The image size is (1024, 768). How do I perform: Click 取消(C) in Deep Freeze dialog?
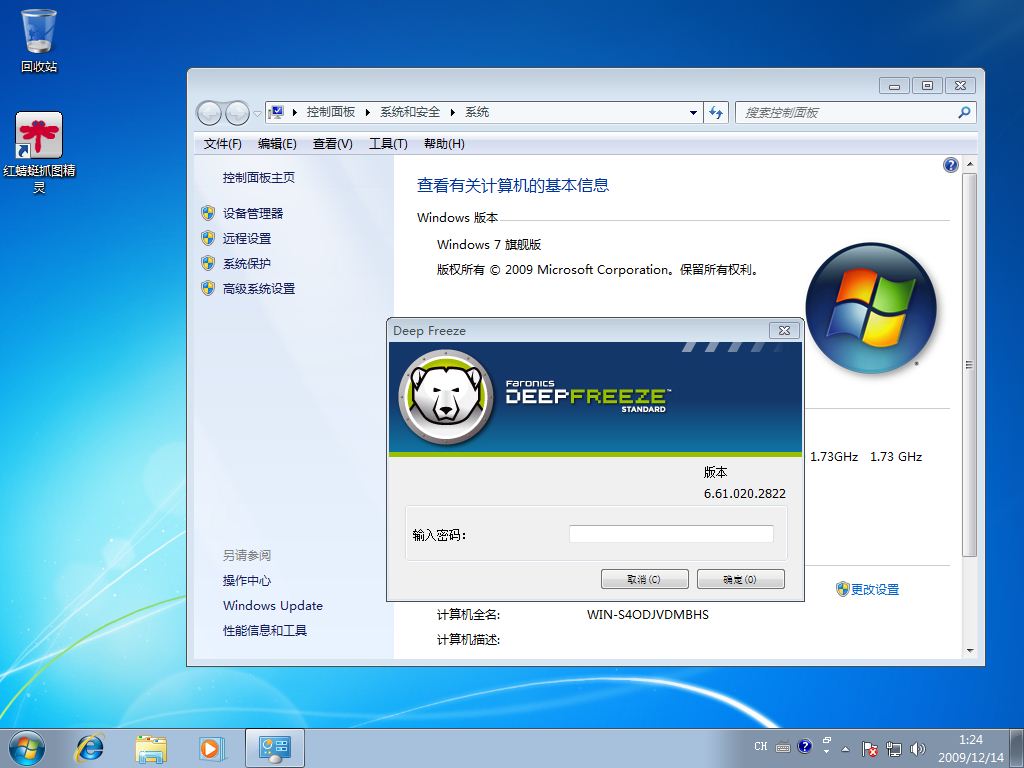pyautogui.click(x=645, y=579)
